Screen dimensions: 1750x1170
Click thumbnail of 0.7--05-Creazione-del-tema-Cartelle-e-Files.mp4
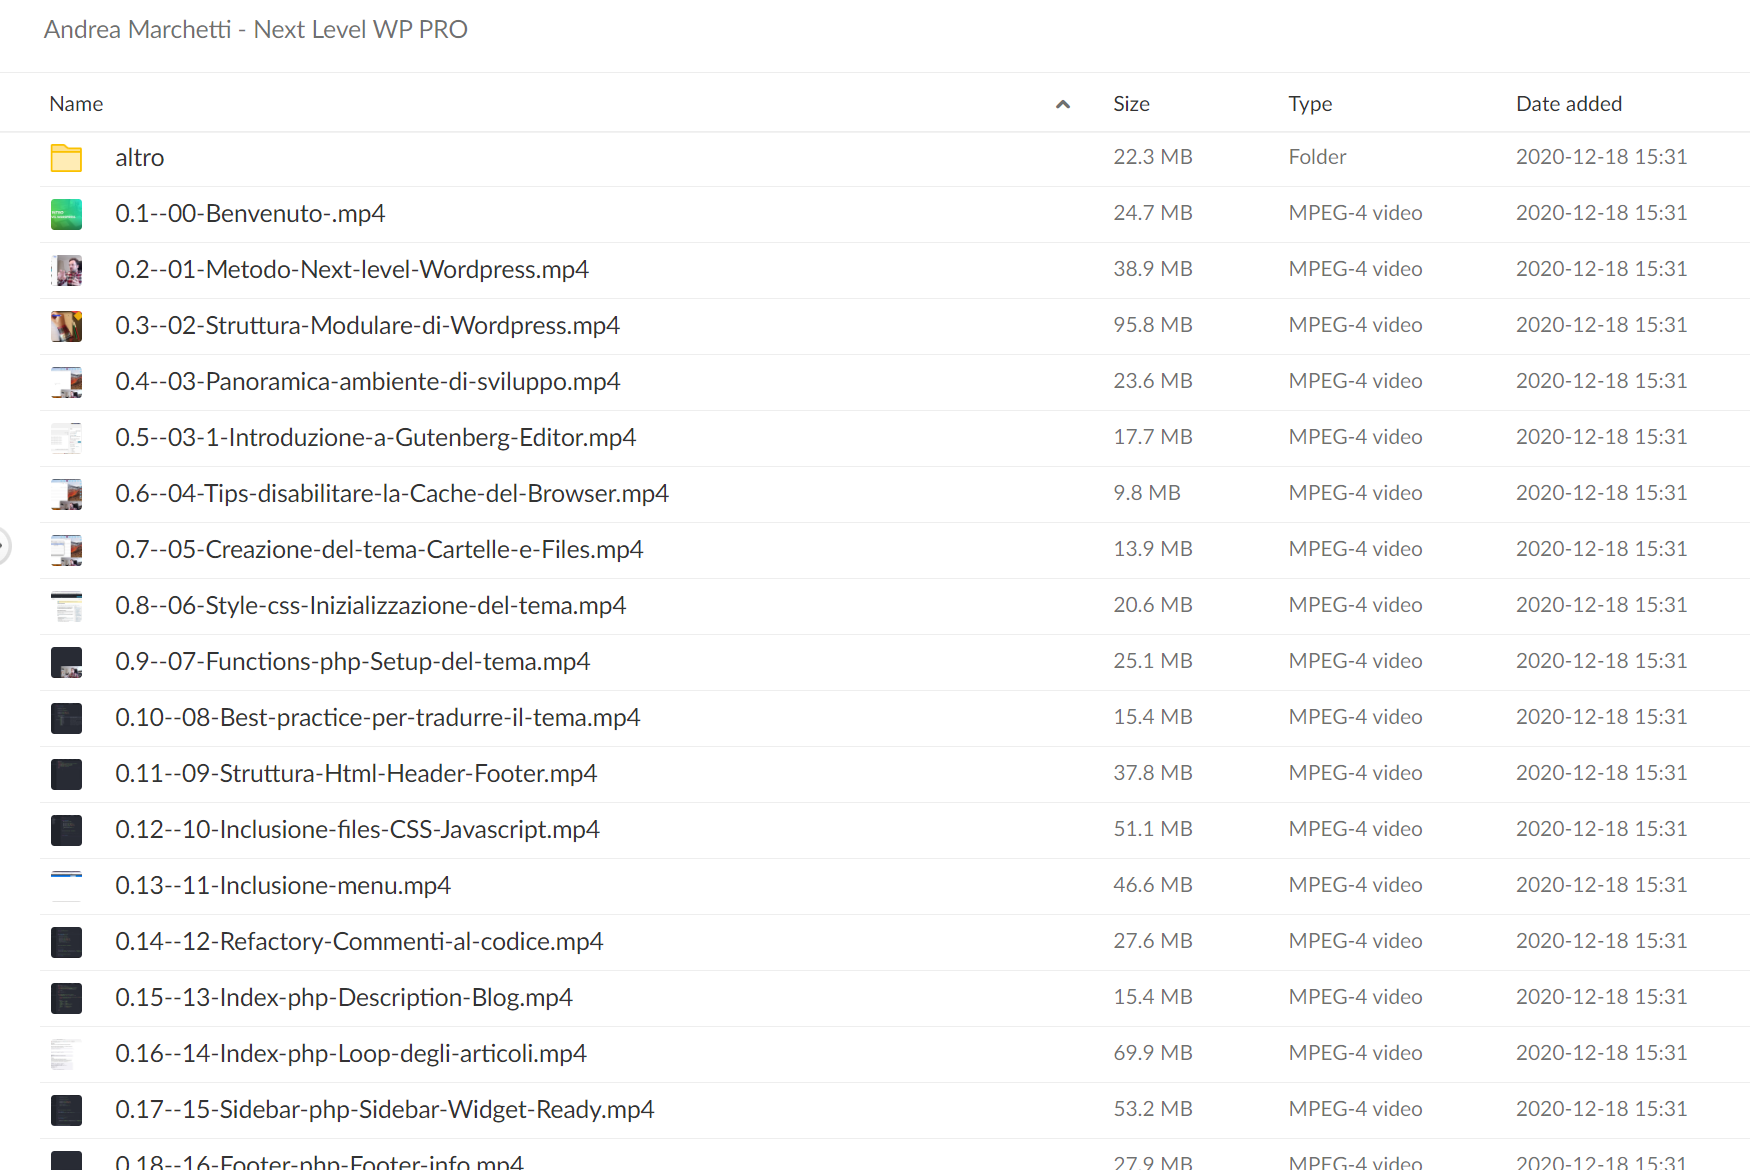pyautogui.click(x=66, y=550)
